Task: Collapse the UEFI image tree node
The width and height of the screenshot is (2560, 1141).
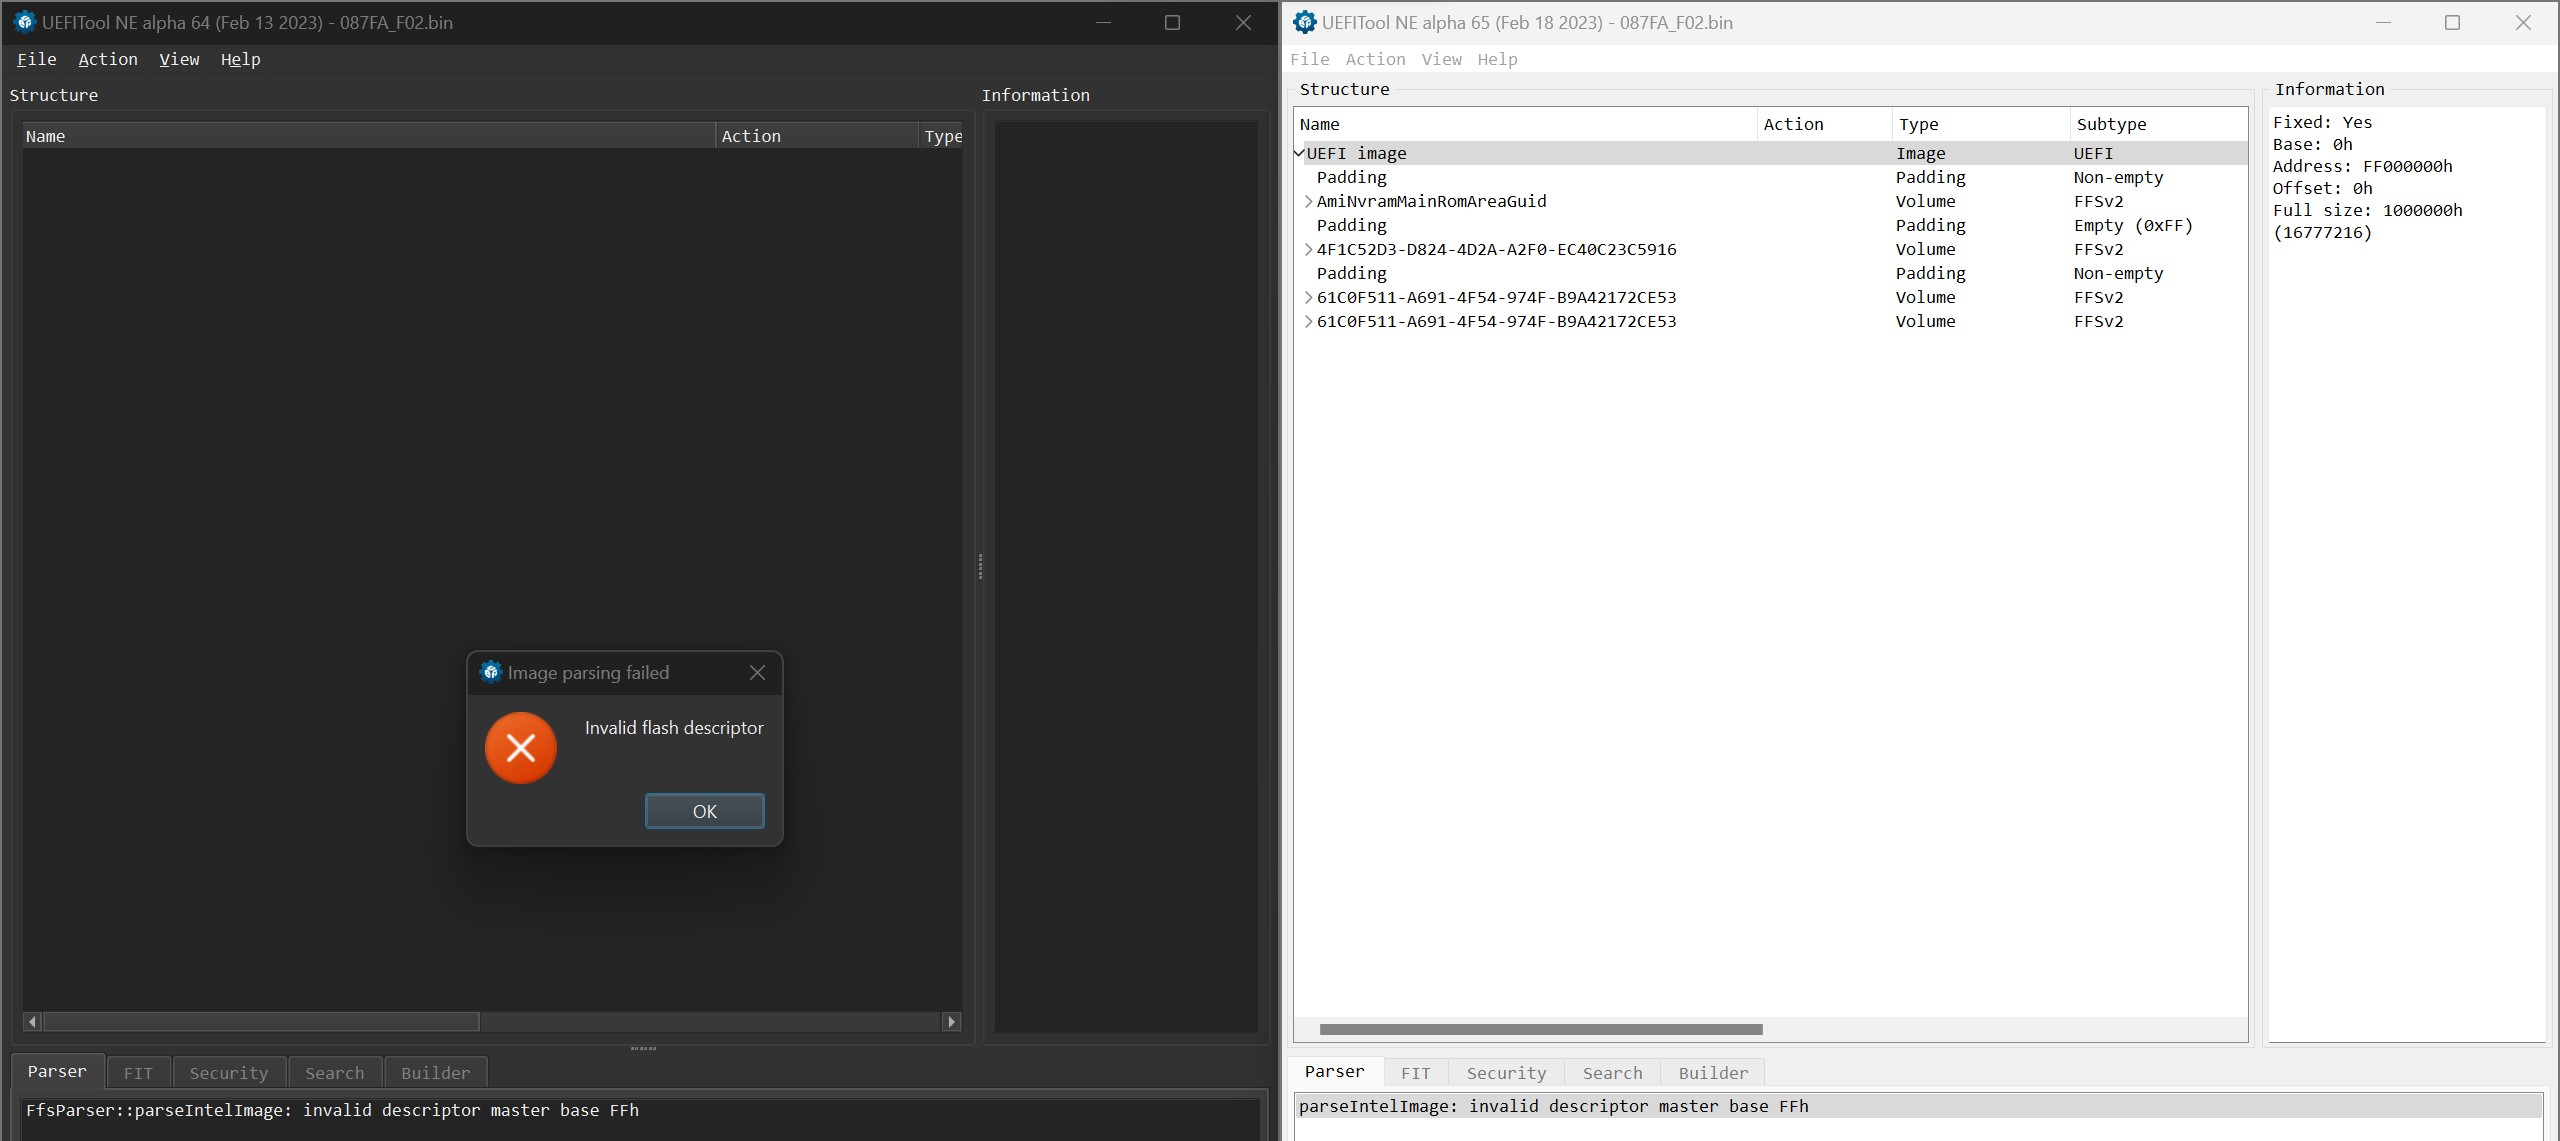Action: coord(1299,153)
